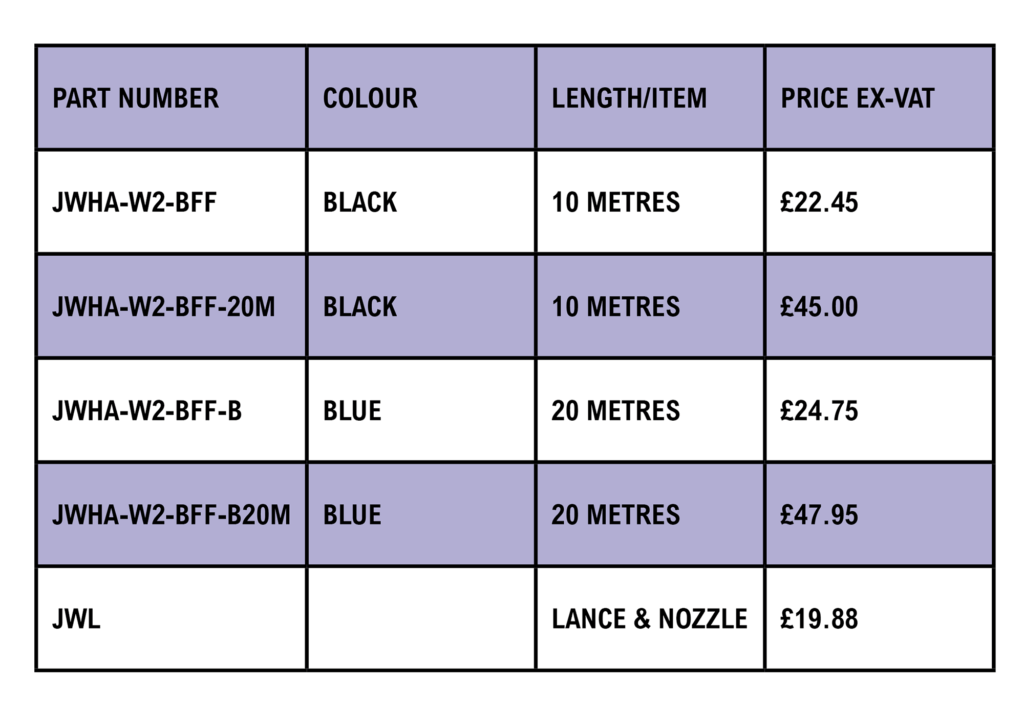This screenshot has width=1024, height=705.
Task: Click 20 METRES in the £24.75 row
Action: click(x=615, y=411)
